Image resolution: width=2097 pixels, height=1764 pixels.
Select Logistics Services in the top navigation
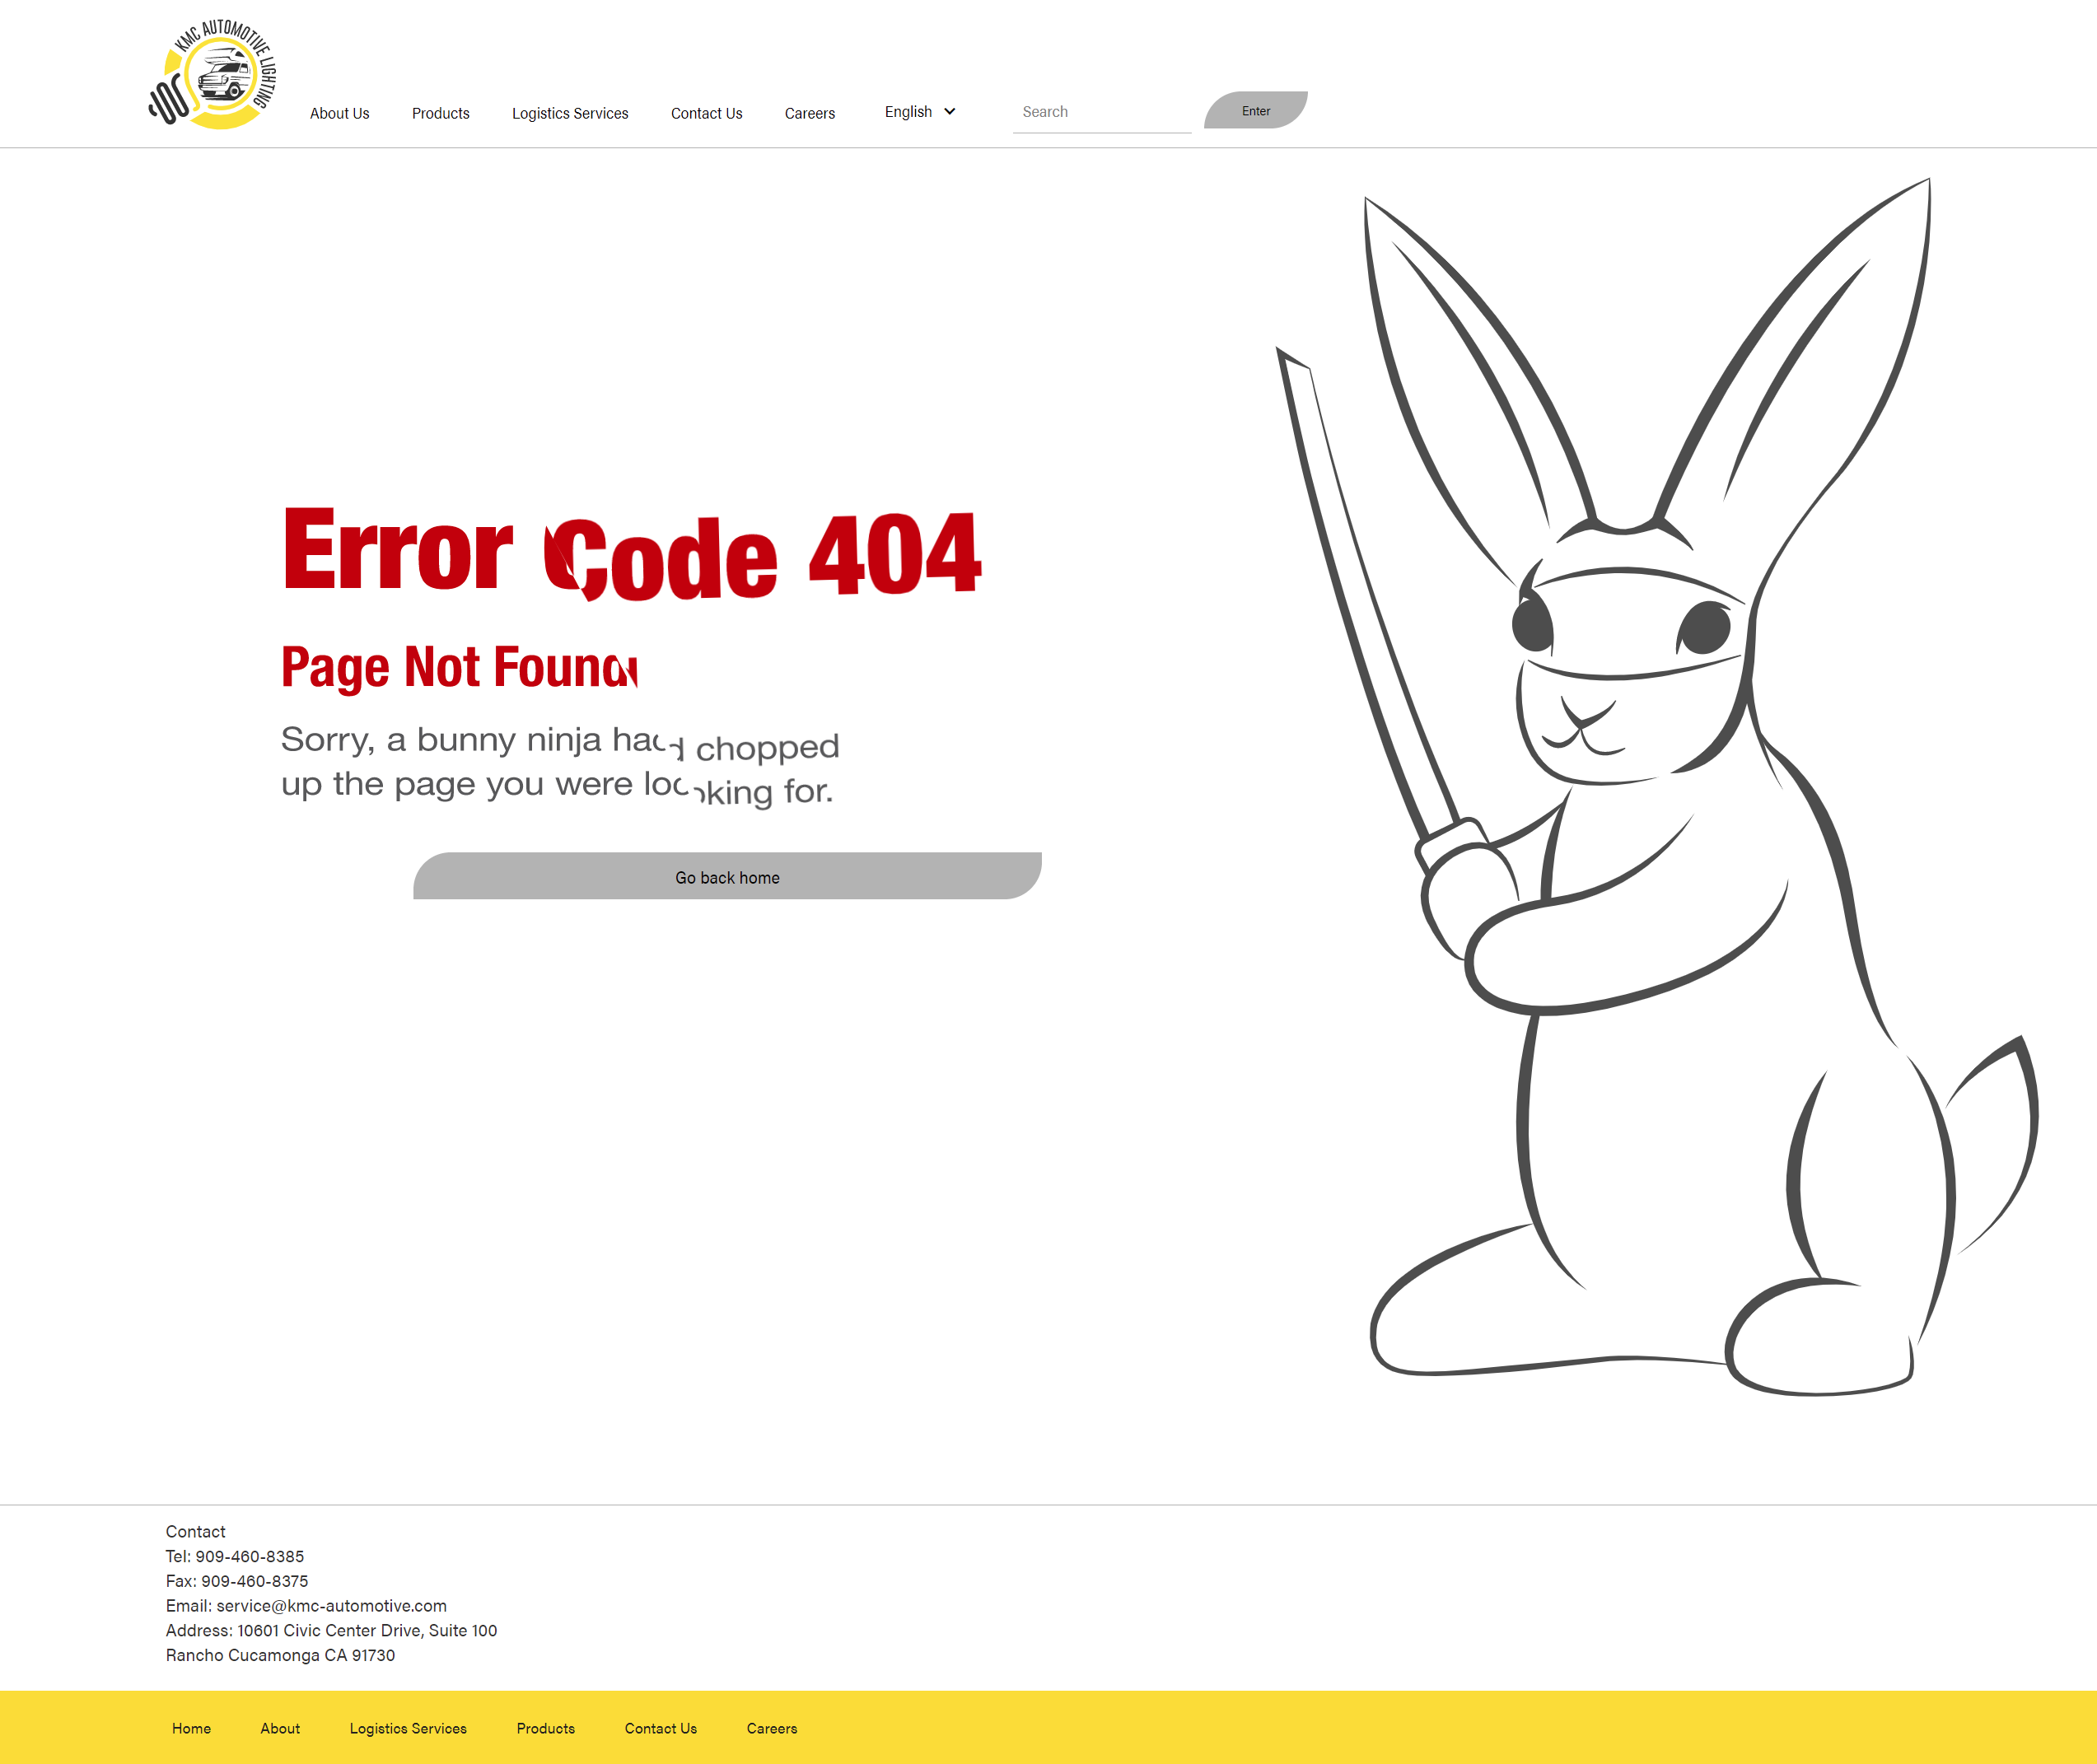pos(569,113)
